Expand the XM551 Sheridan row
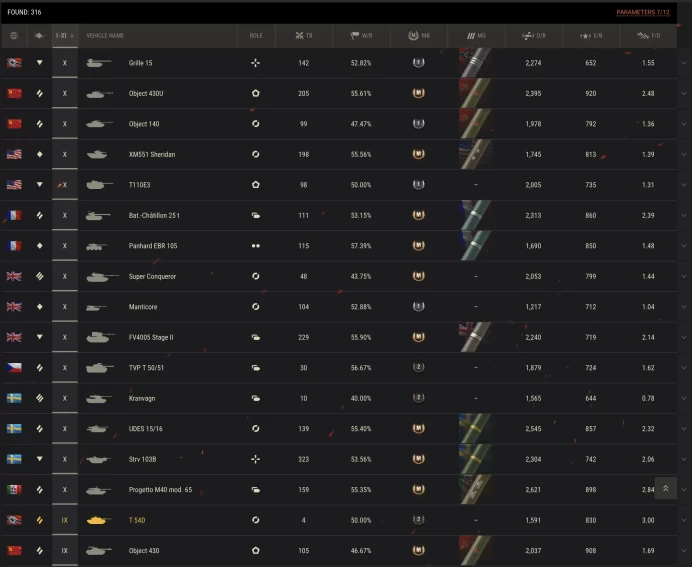The width and height of the screenshot is (692, 567). click(684, 154)
